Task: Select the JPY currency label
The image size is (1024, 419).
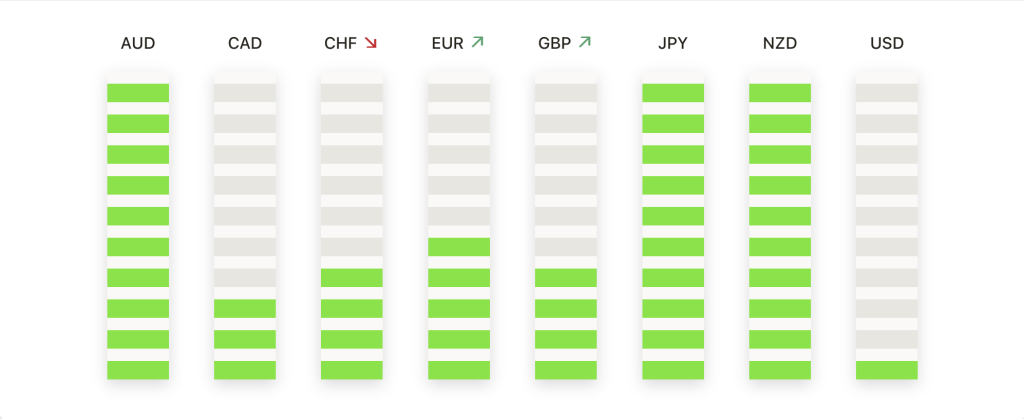Action: [x=673, y=44]
